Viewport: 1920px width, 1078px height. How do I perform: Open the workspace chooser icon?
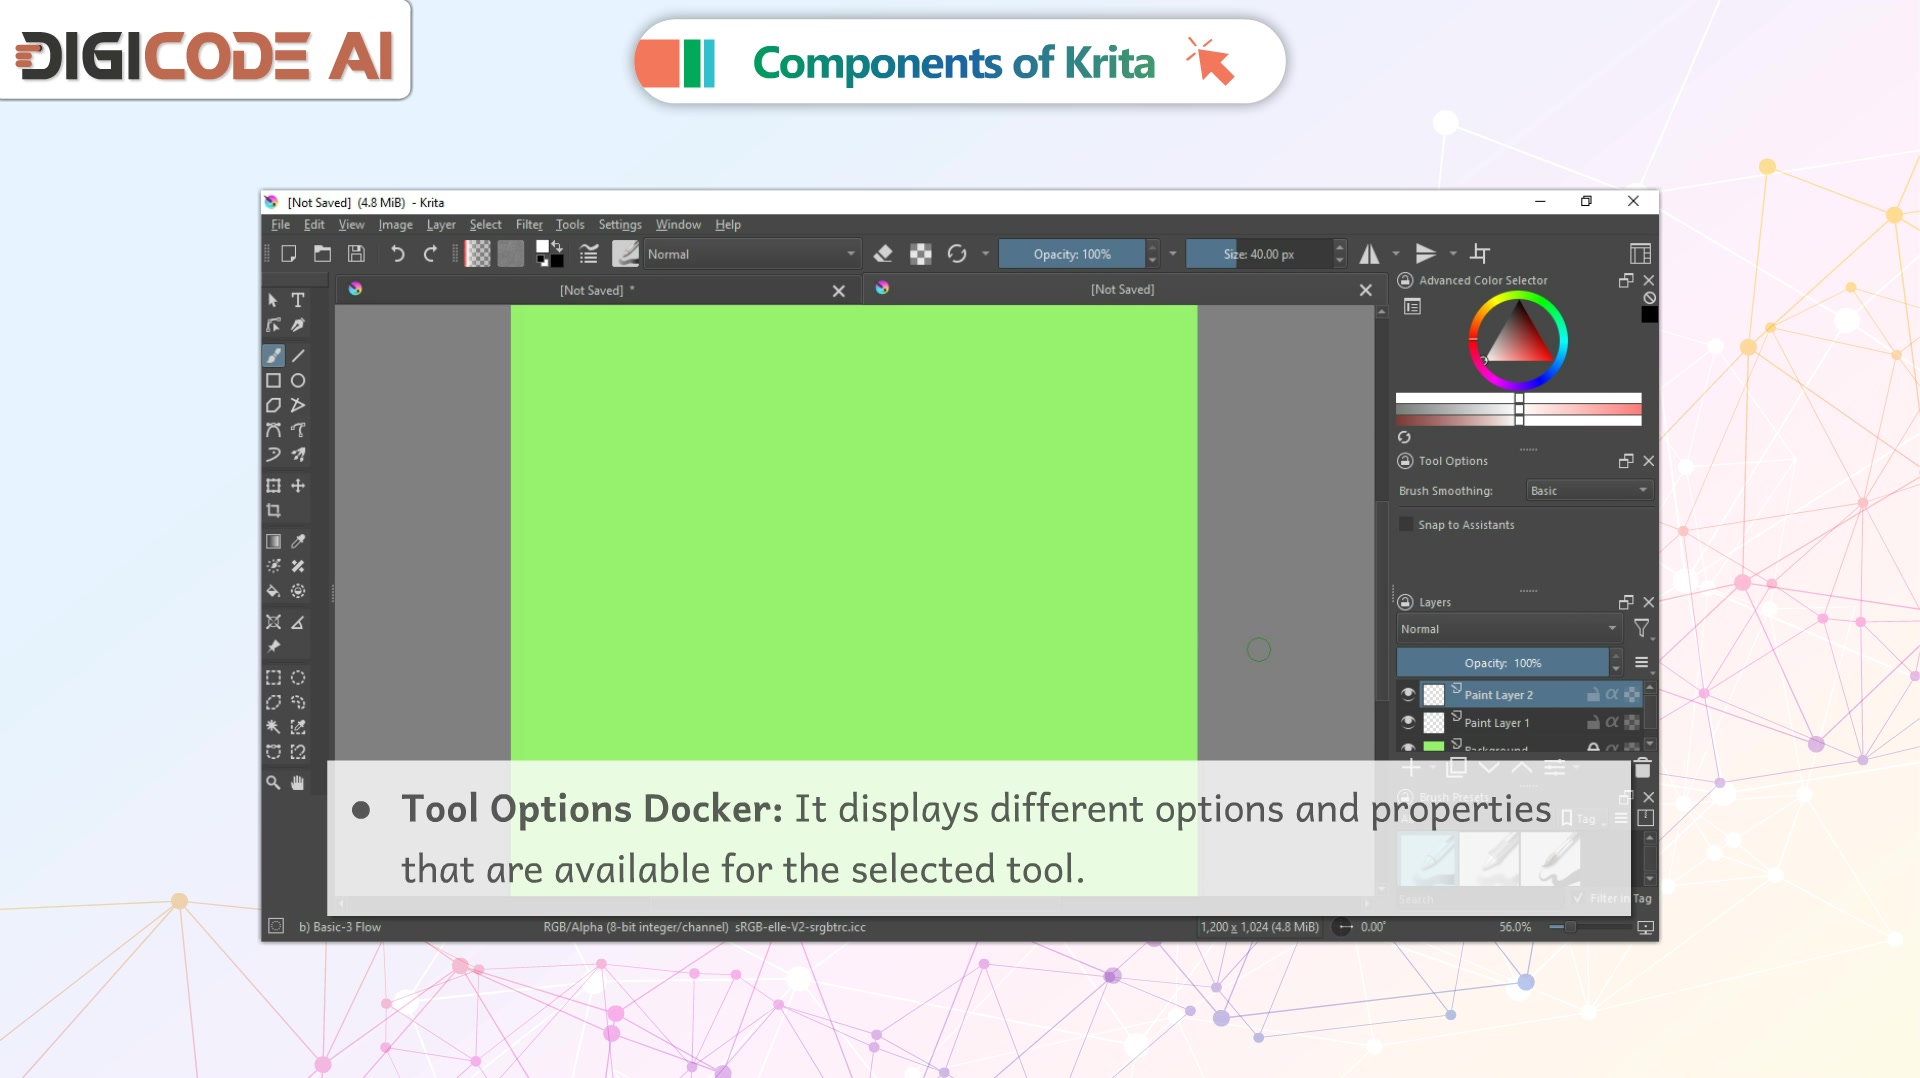[x=1640, y=254]
